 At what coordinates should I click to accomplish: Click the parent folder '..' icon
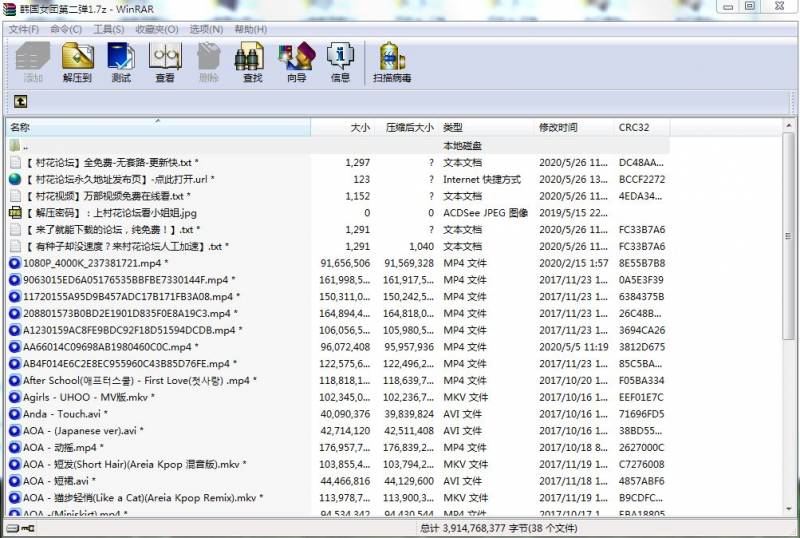[15, 145]
